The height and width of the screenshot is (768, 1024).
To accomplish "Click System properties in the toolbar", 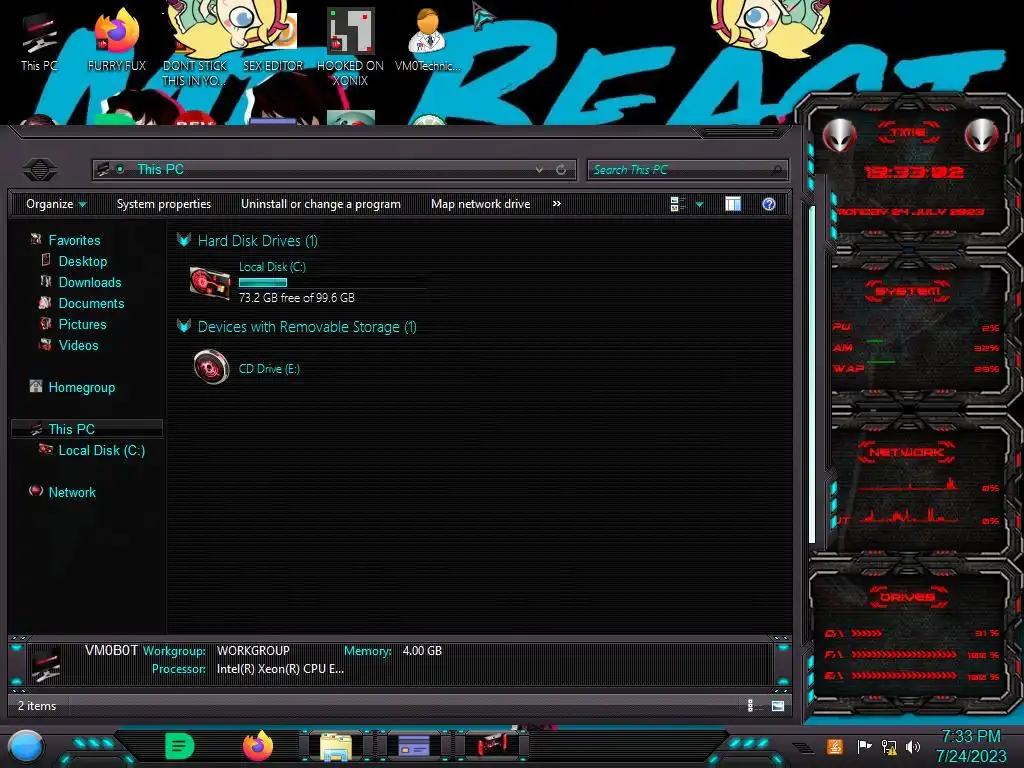I will tap(164, 204).
